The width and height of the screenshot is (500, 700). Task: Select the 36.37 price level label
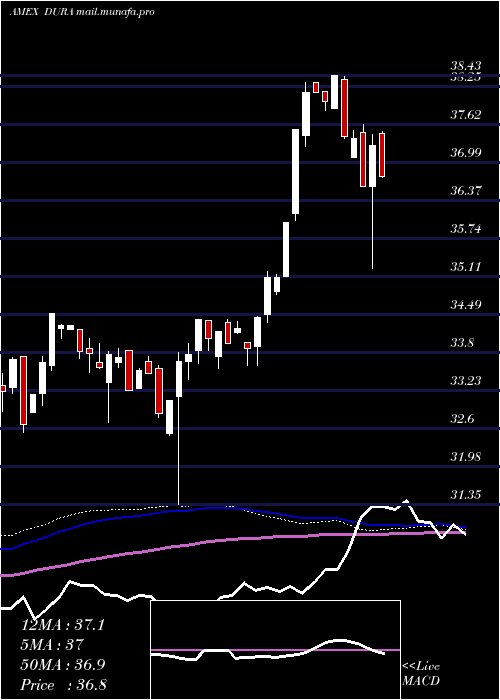point(466,191)
